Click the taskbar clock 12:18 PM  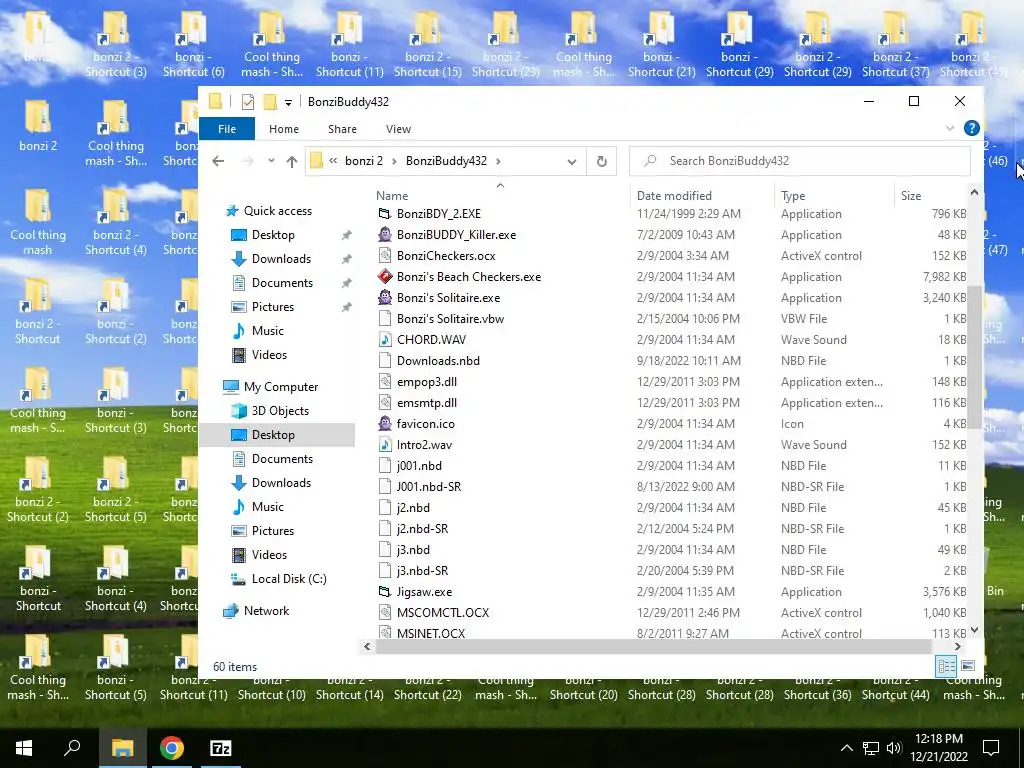[x=938, y=739]
